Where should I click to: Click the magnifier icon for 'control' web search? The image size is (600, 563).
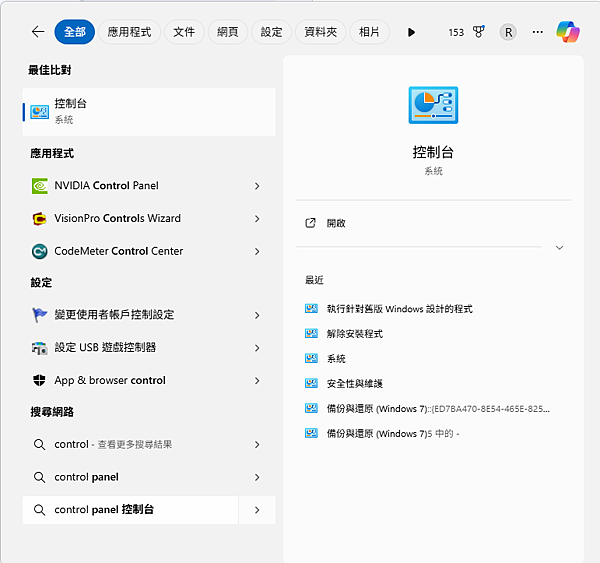pyautogui.click(x=39, y=444)
